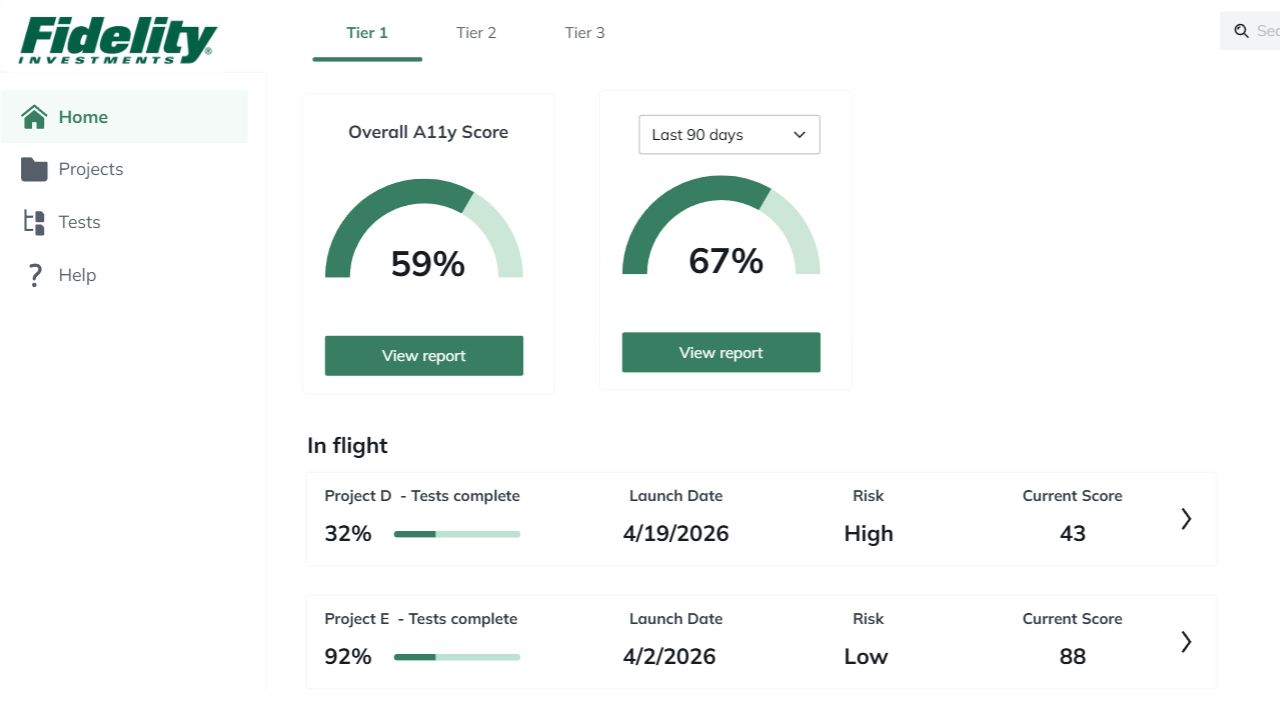
Task: Switch to the Tier 2 tab
Action: [476, 33]
